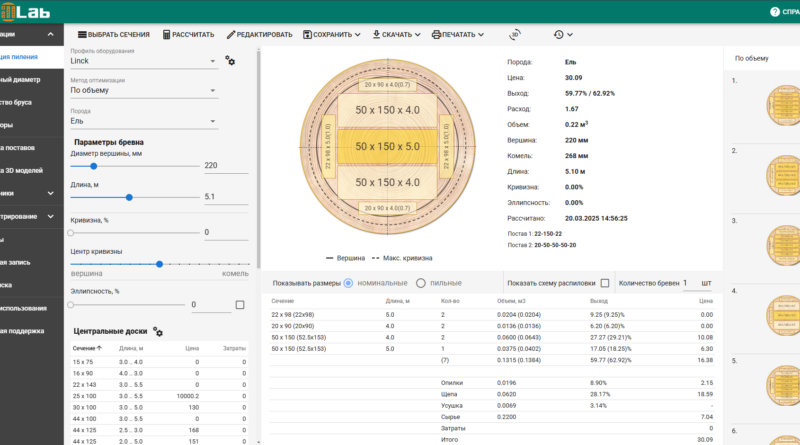800x445 pixels.
Task: Select result thumbnail number 5
Action: pyautogui.click(x=784, y=385)
